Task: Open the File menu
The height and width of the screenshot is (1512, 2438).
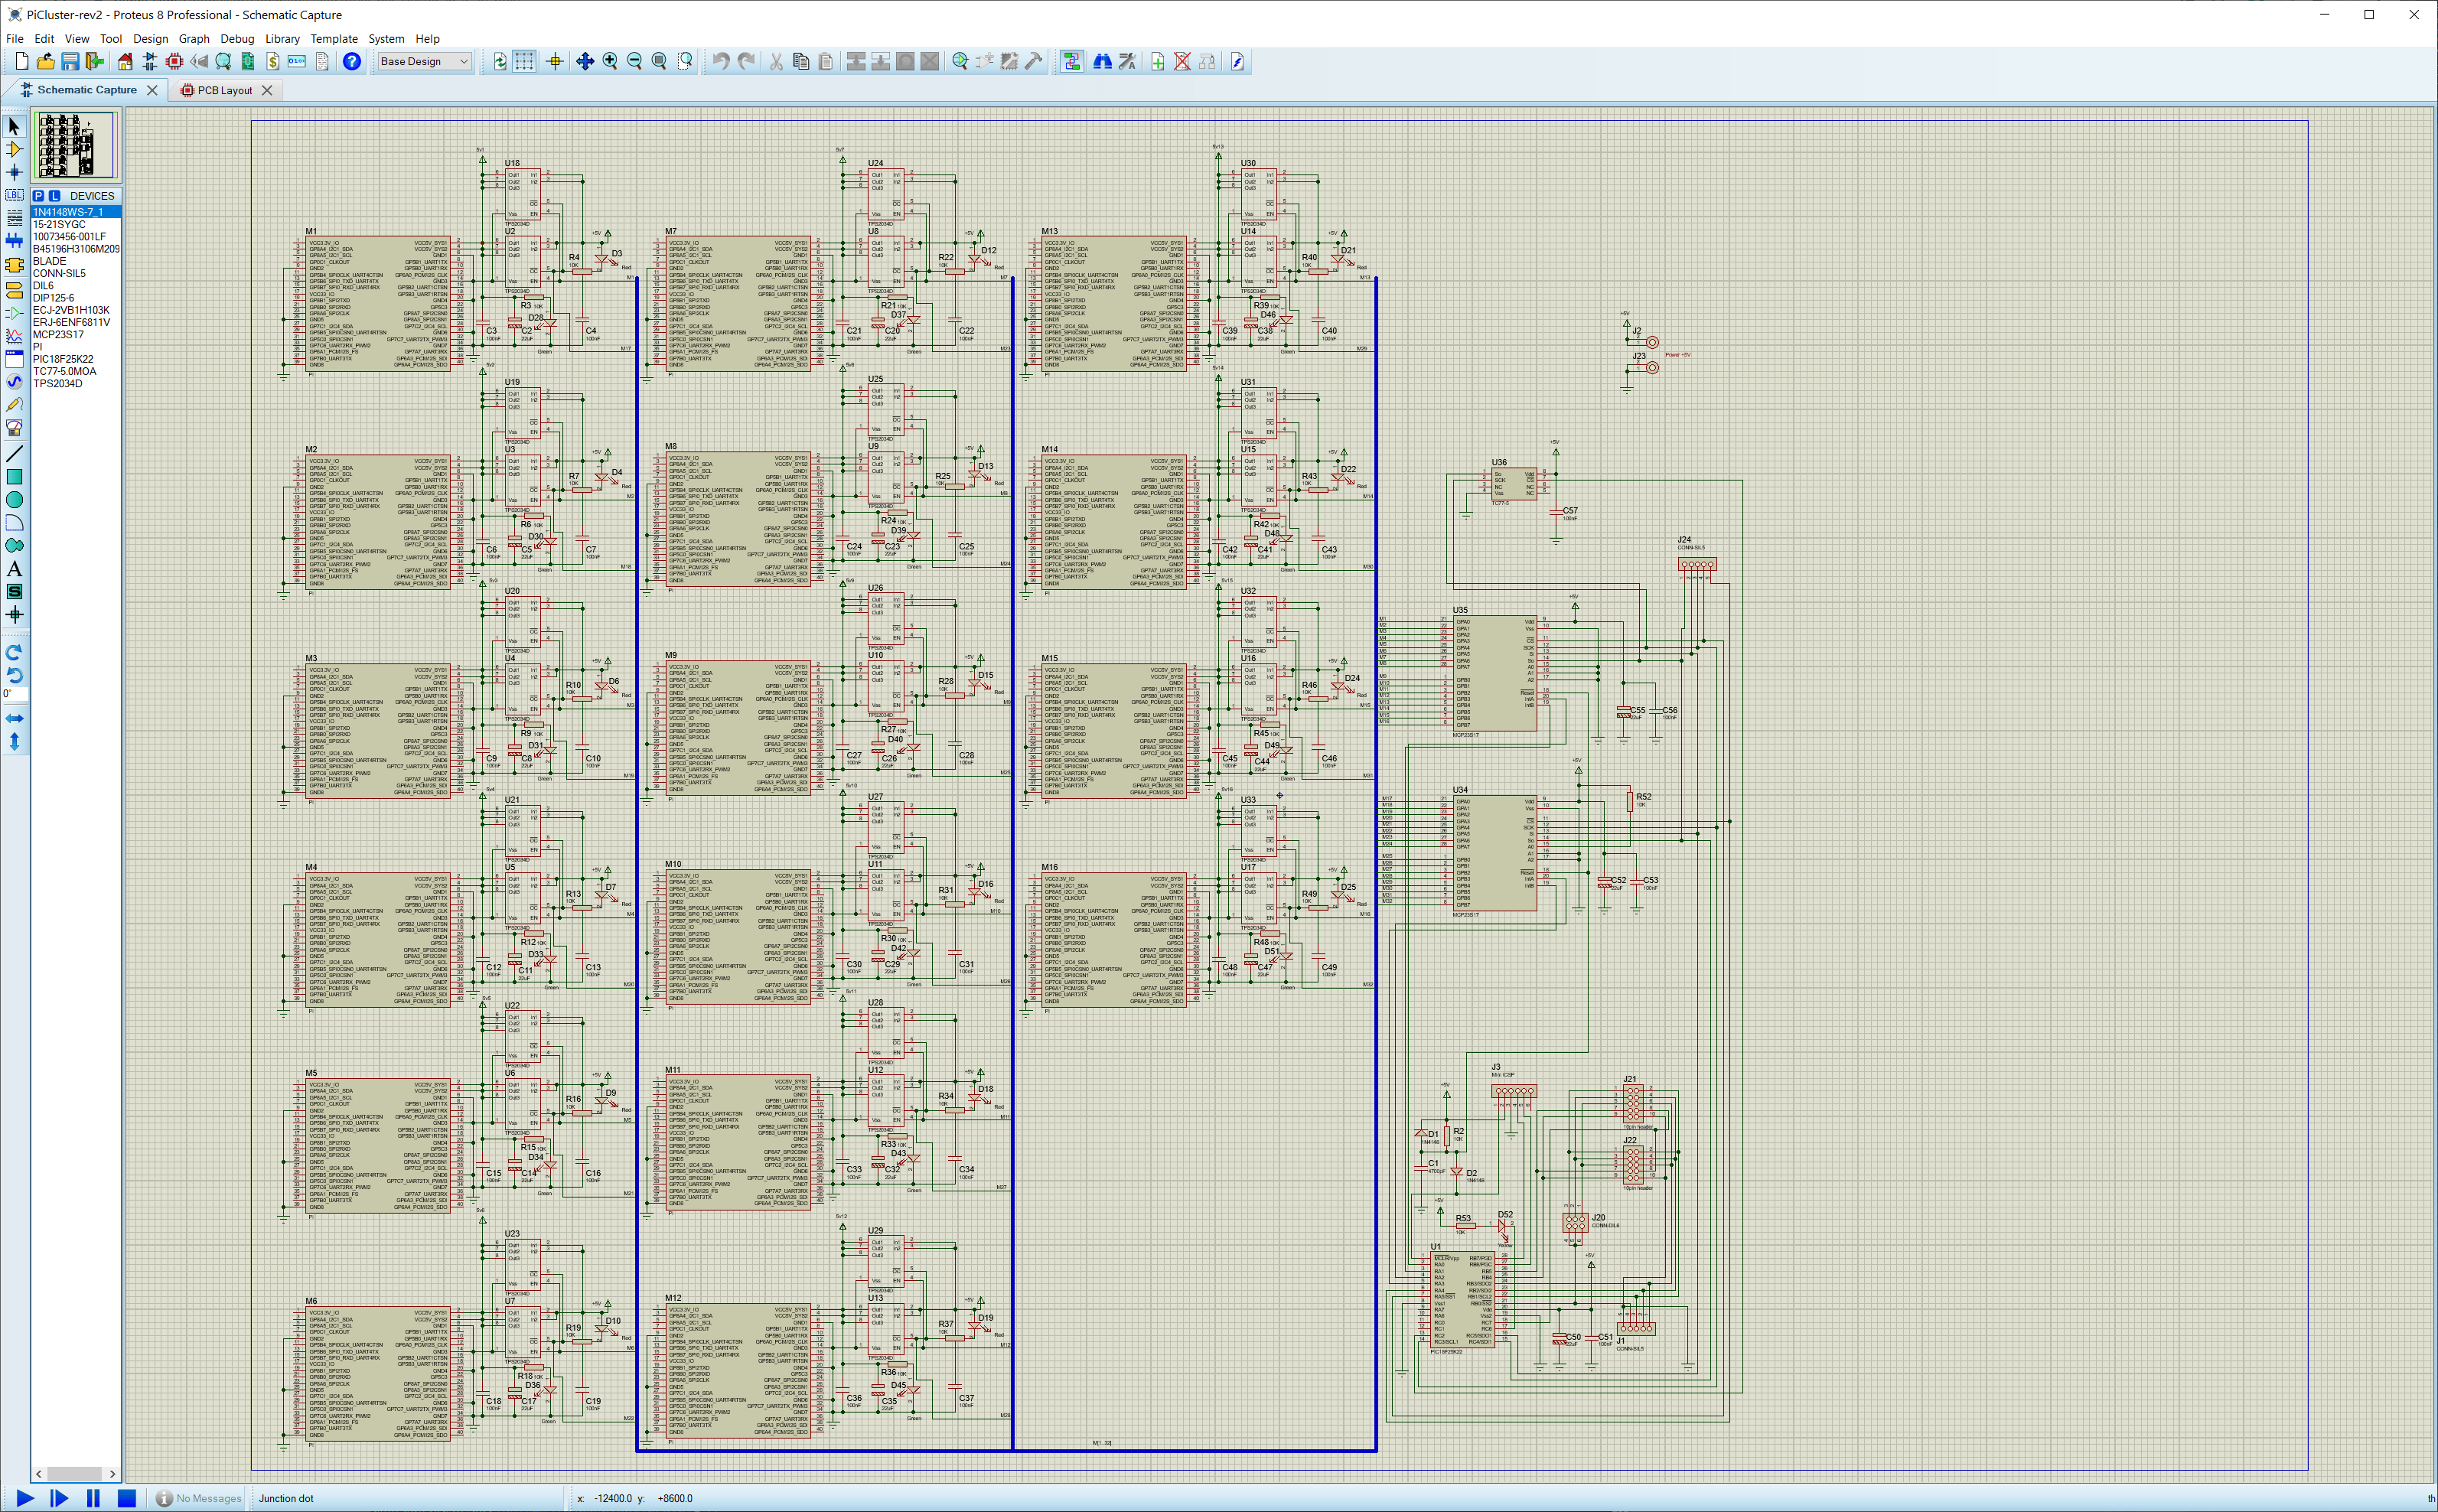Action: coord(15,39)
